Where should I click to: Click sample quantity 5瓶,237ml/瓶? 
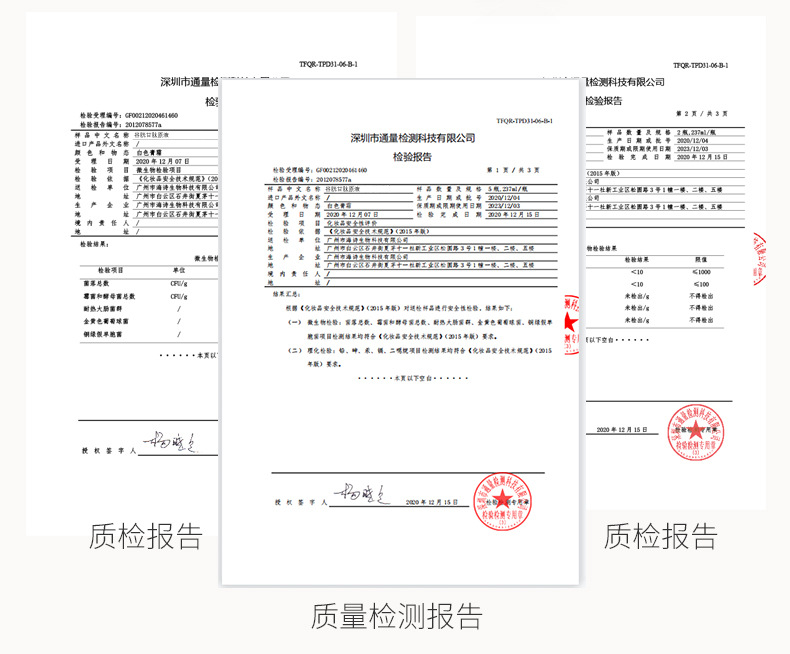[507, 189]
